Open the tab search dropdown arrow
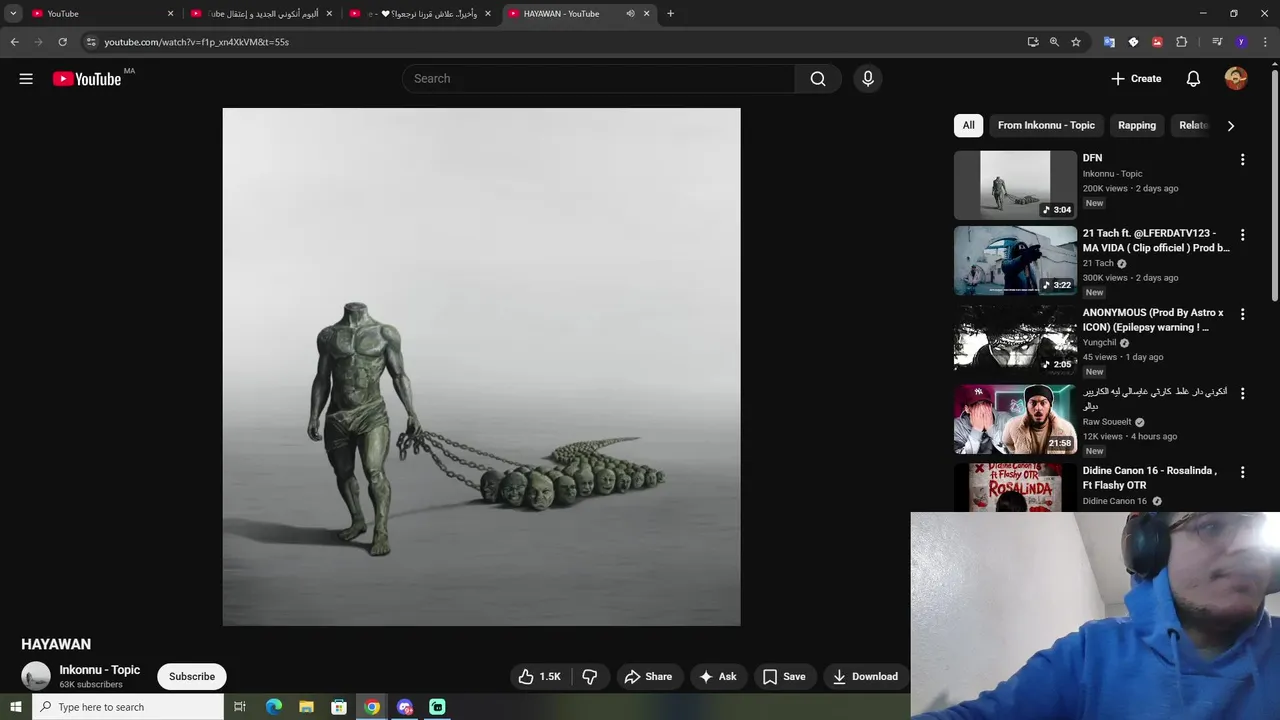Viewport: 1280px width, 720px height. (x=13, y=14)
